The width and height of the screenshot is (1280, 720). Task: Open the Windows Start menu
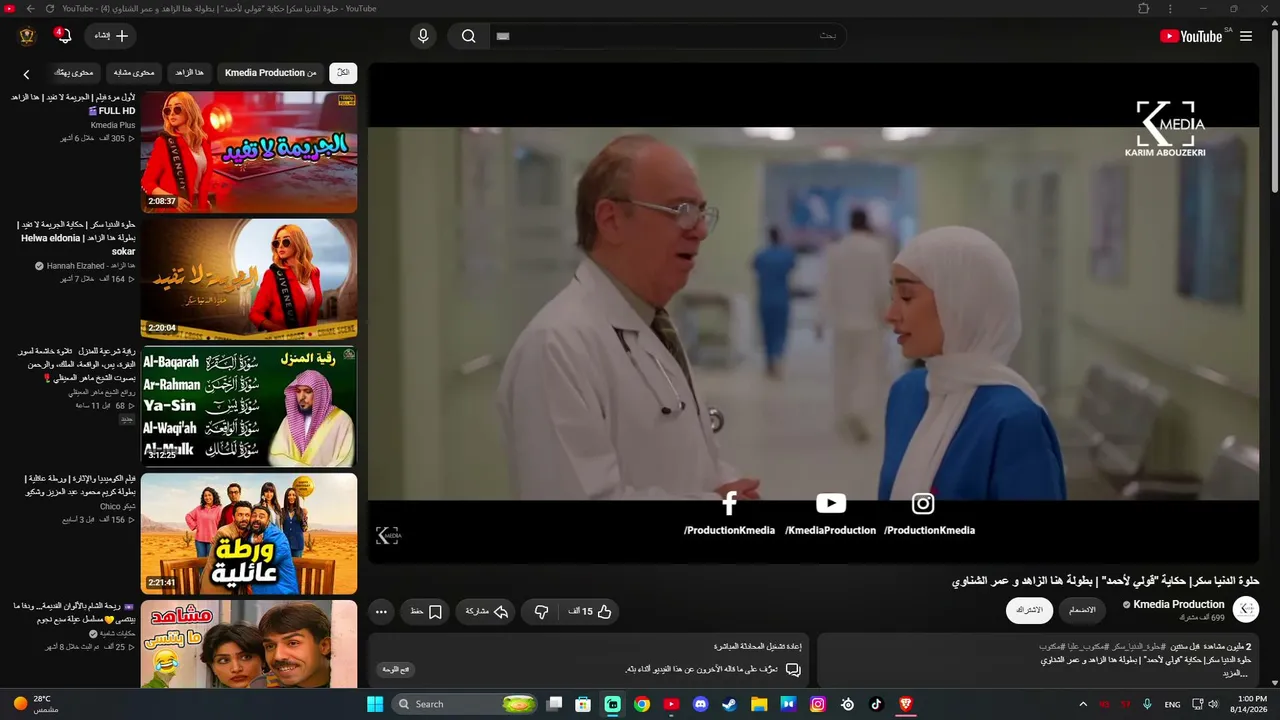(375, 704)
